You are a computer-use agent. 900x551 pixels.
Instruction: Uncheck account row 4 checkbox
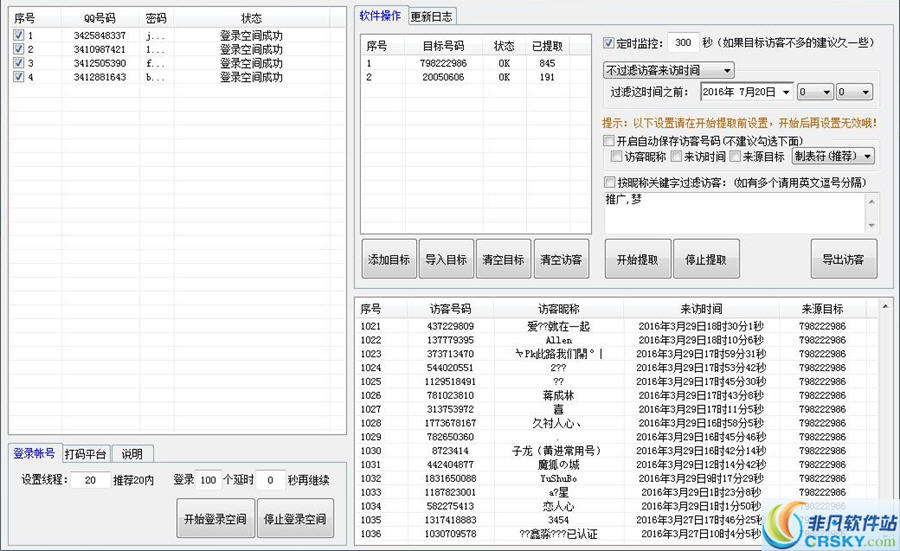[x=18, y=77]
